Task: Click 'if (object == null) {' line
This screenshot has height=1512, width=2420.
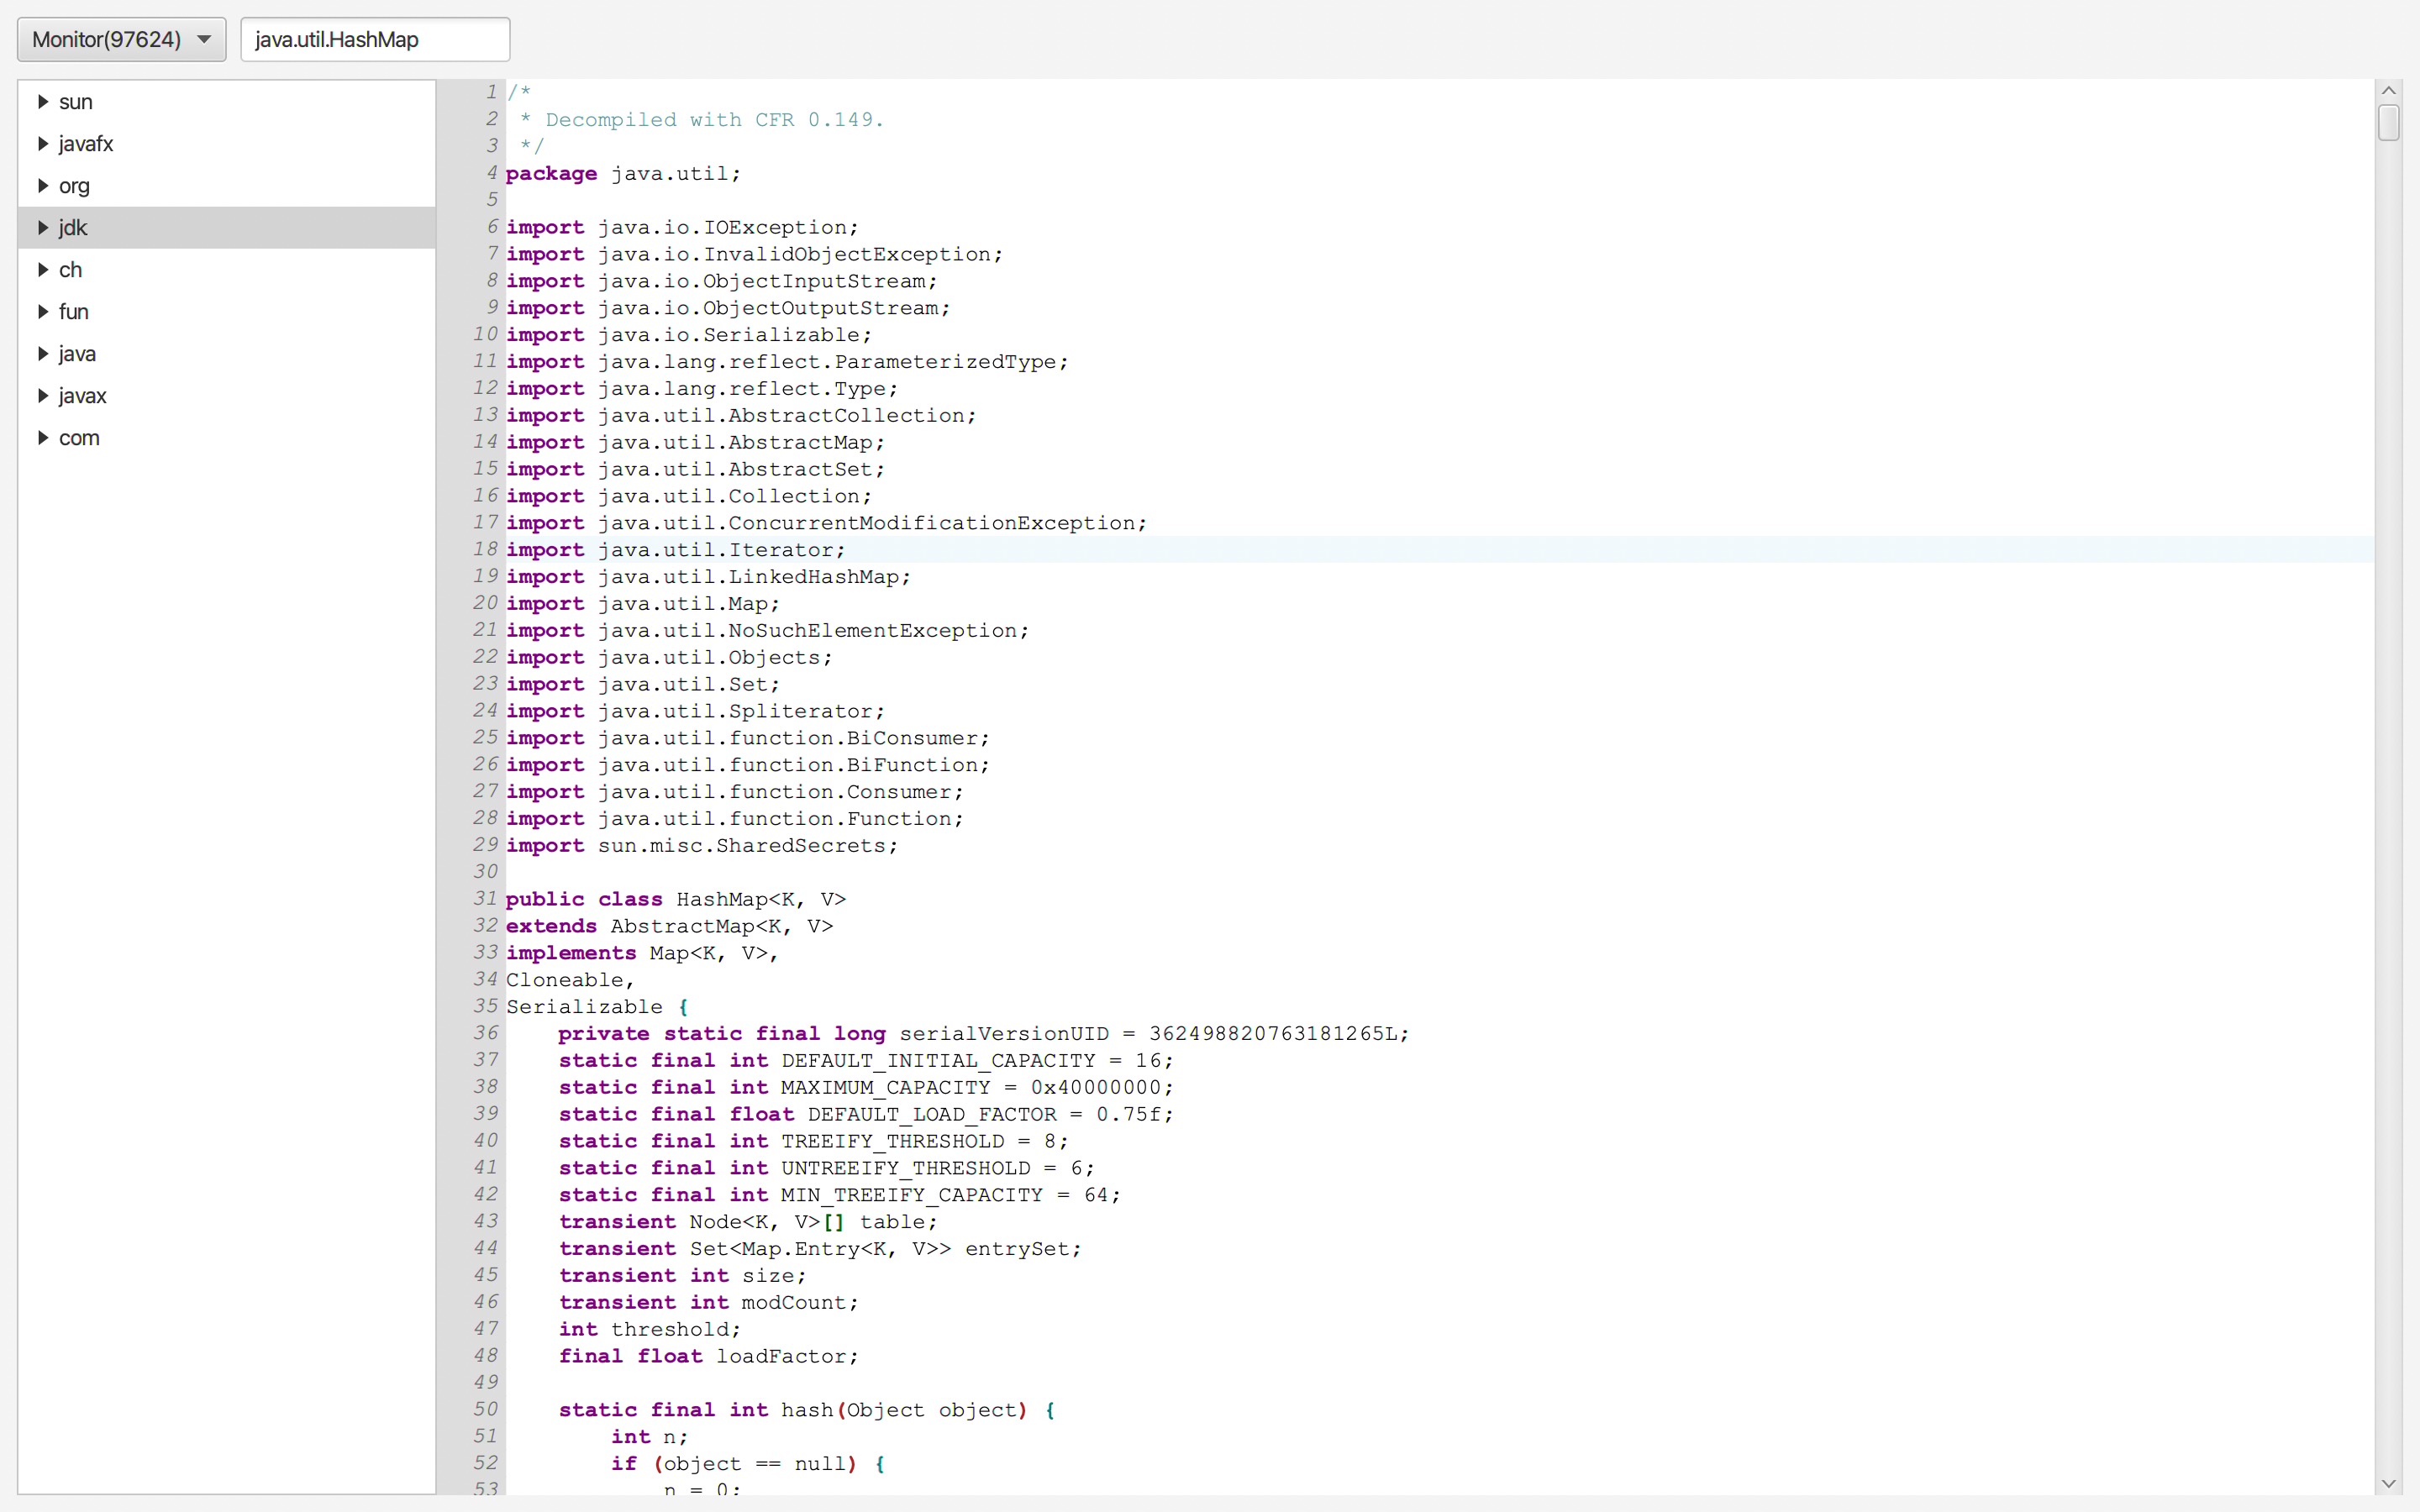Action: coord(748,1464)
